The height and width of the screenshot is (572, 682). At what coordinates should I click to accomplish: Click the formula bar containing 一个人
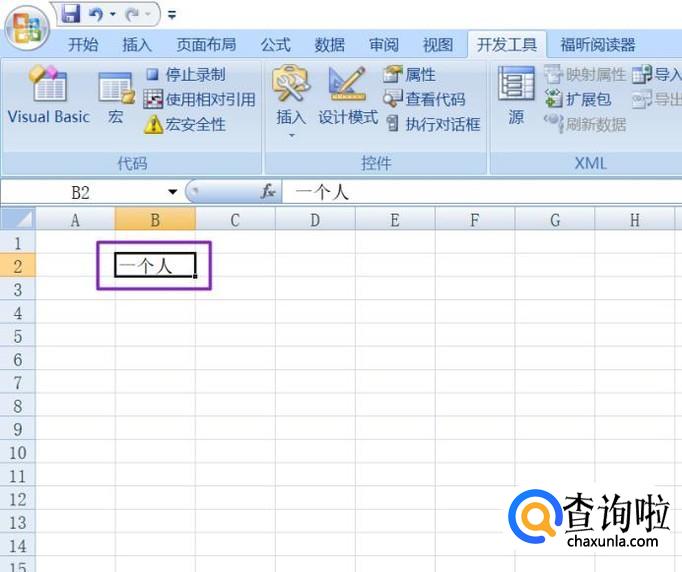(x=482, y=192)
